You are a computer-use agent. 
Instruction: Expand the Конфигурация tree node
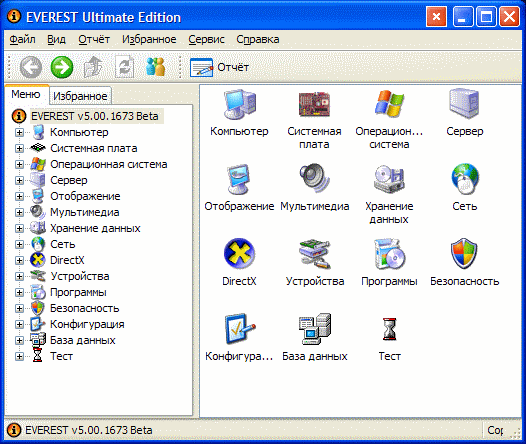pos(19,324)
